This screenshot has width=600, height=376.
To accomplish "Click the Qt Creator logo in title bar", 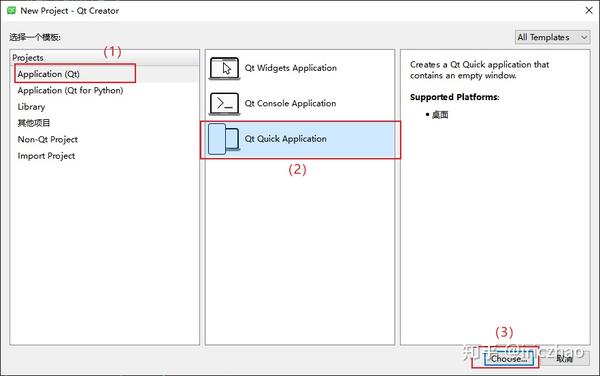I will (x=11, y=10).
